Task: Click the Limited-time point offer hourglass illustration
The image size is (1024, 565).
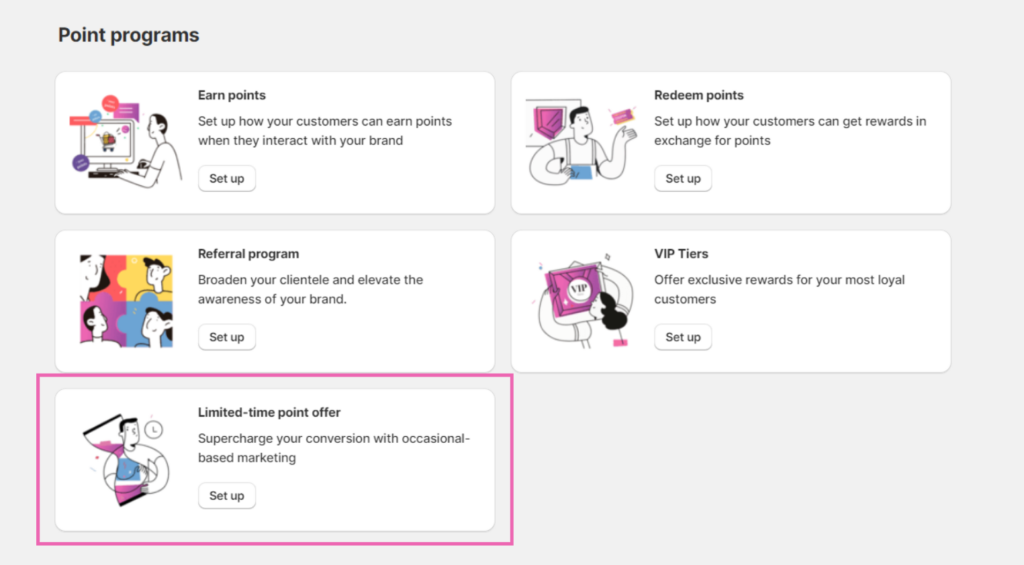Action: pyautogui.click(x=123, y=459)
